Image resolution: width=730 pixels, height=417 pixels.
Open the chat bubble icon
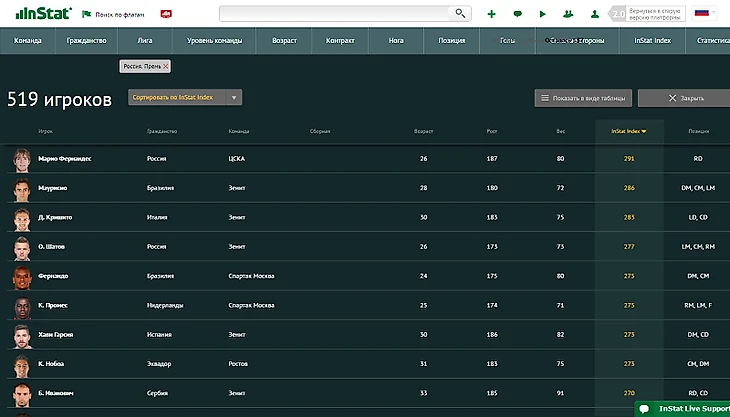[x=517, y=14]
